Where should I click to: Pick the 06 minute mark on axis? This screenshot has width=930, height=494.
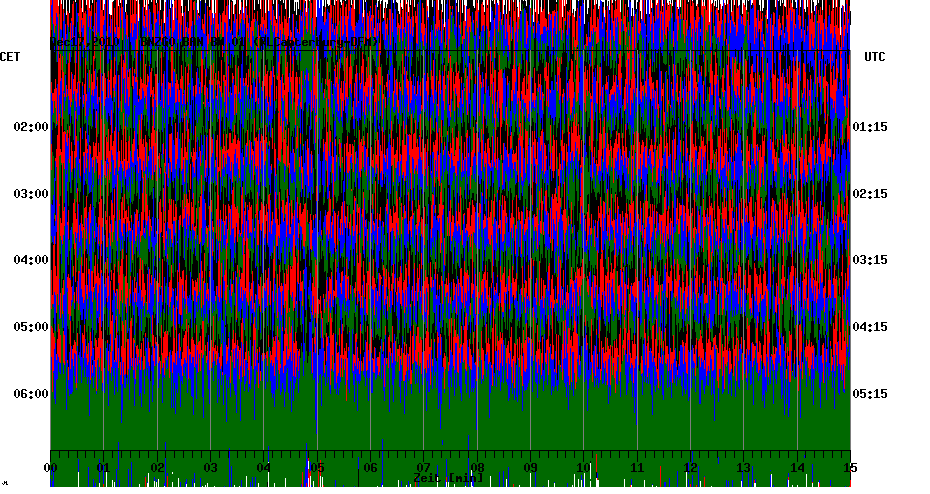coord(371,467)
